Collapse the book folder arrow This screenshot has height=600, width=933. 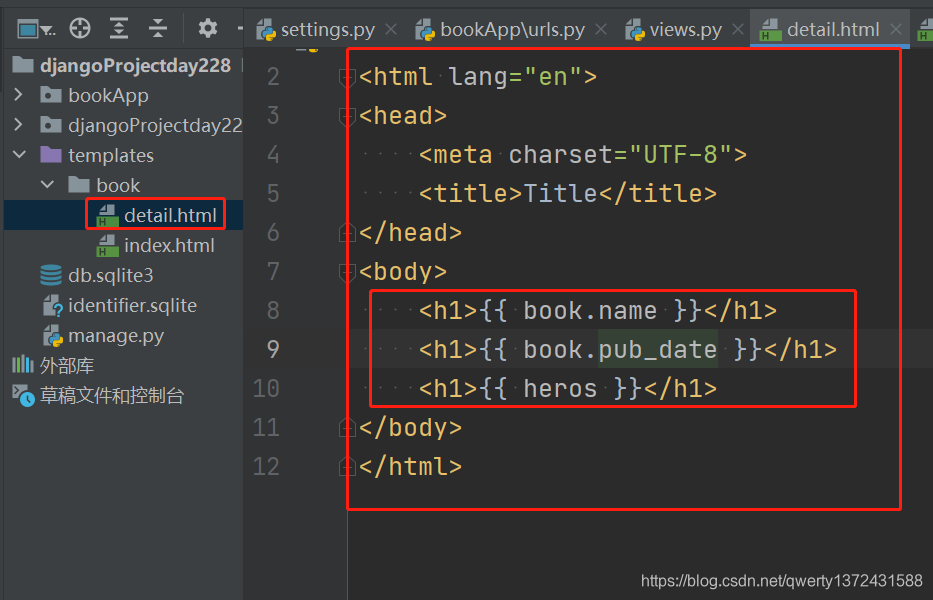click(48, 185)
